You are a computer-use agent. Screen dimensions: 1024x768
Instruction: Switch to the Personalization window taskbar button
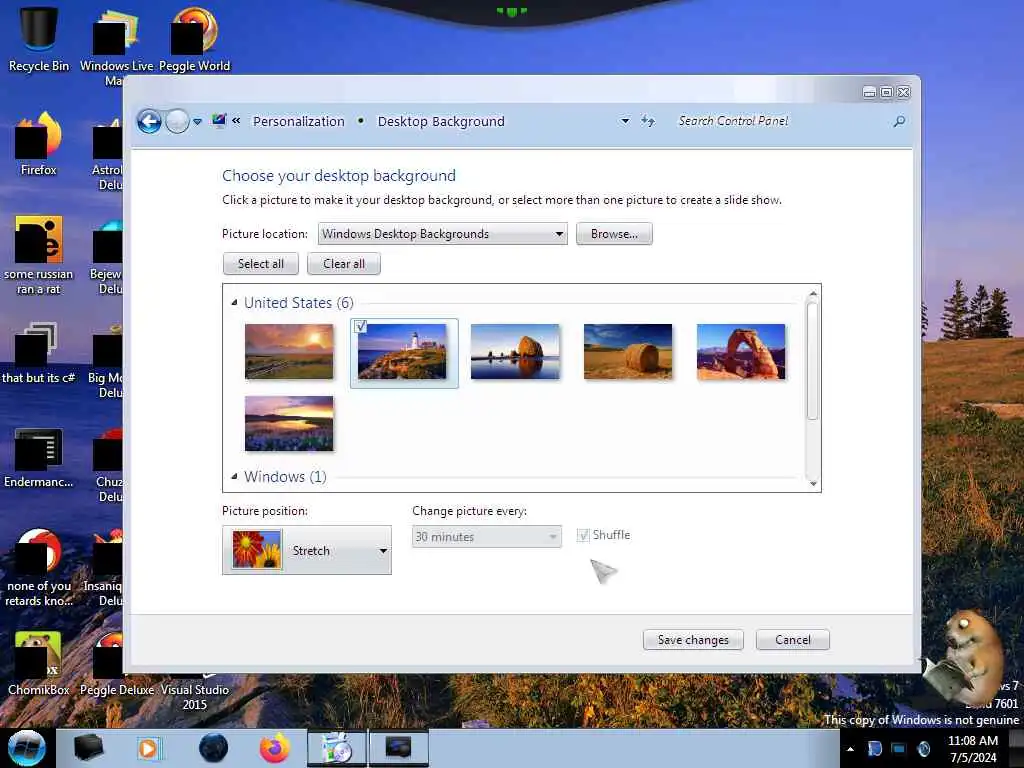(x=399, y=748)
